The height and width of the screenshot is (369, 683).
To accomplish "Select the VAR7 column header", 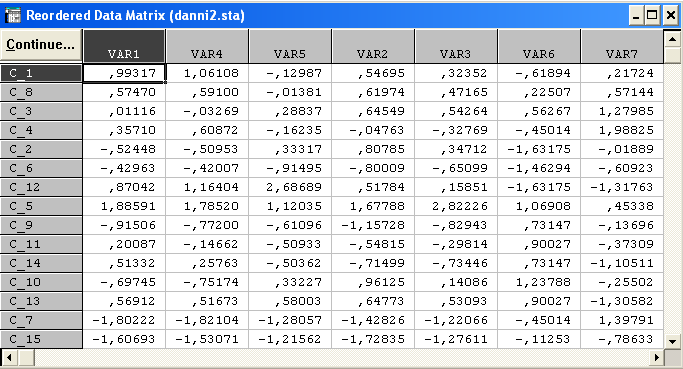I will (x=622, y=46).
